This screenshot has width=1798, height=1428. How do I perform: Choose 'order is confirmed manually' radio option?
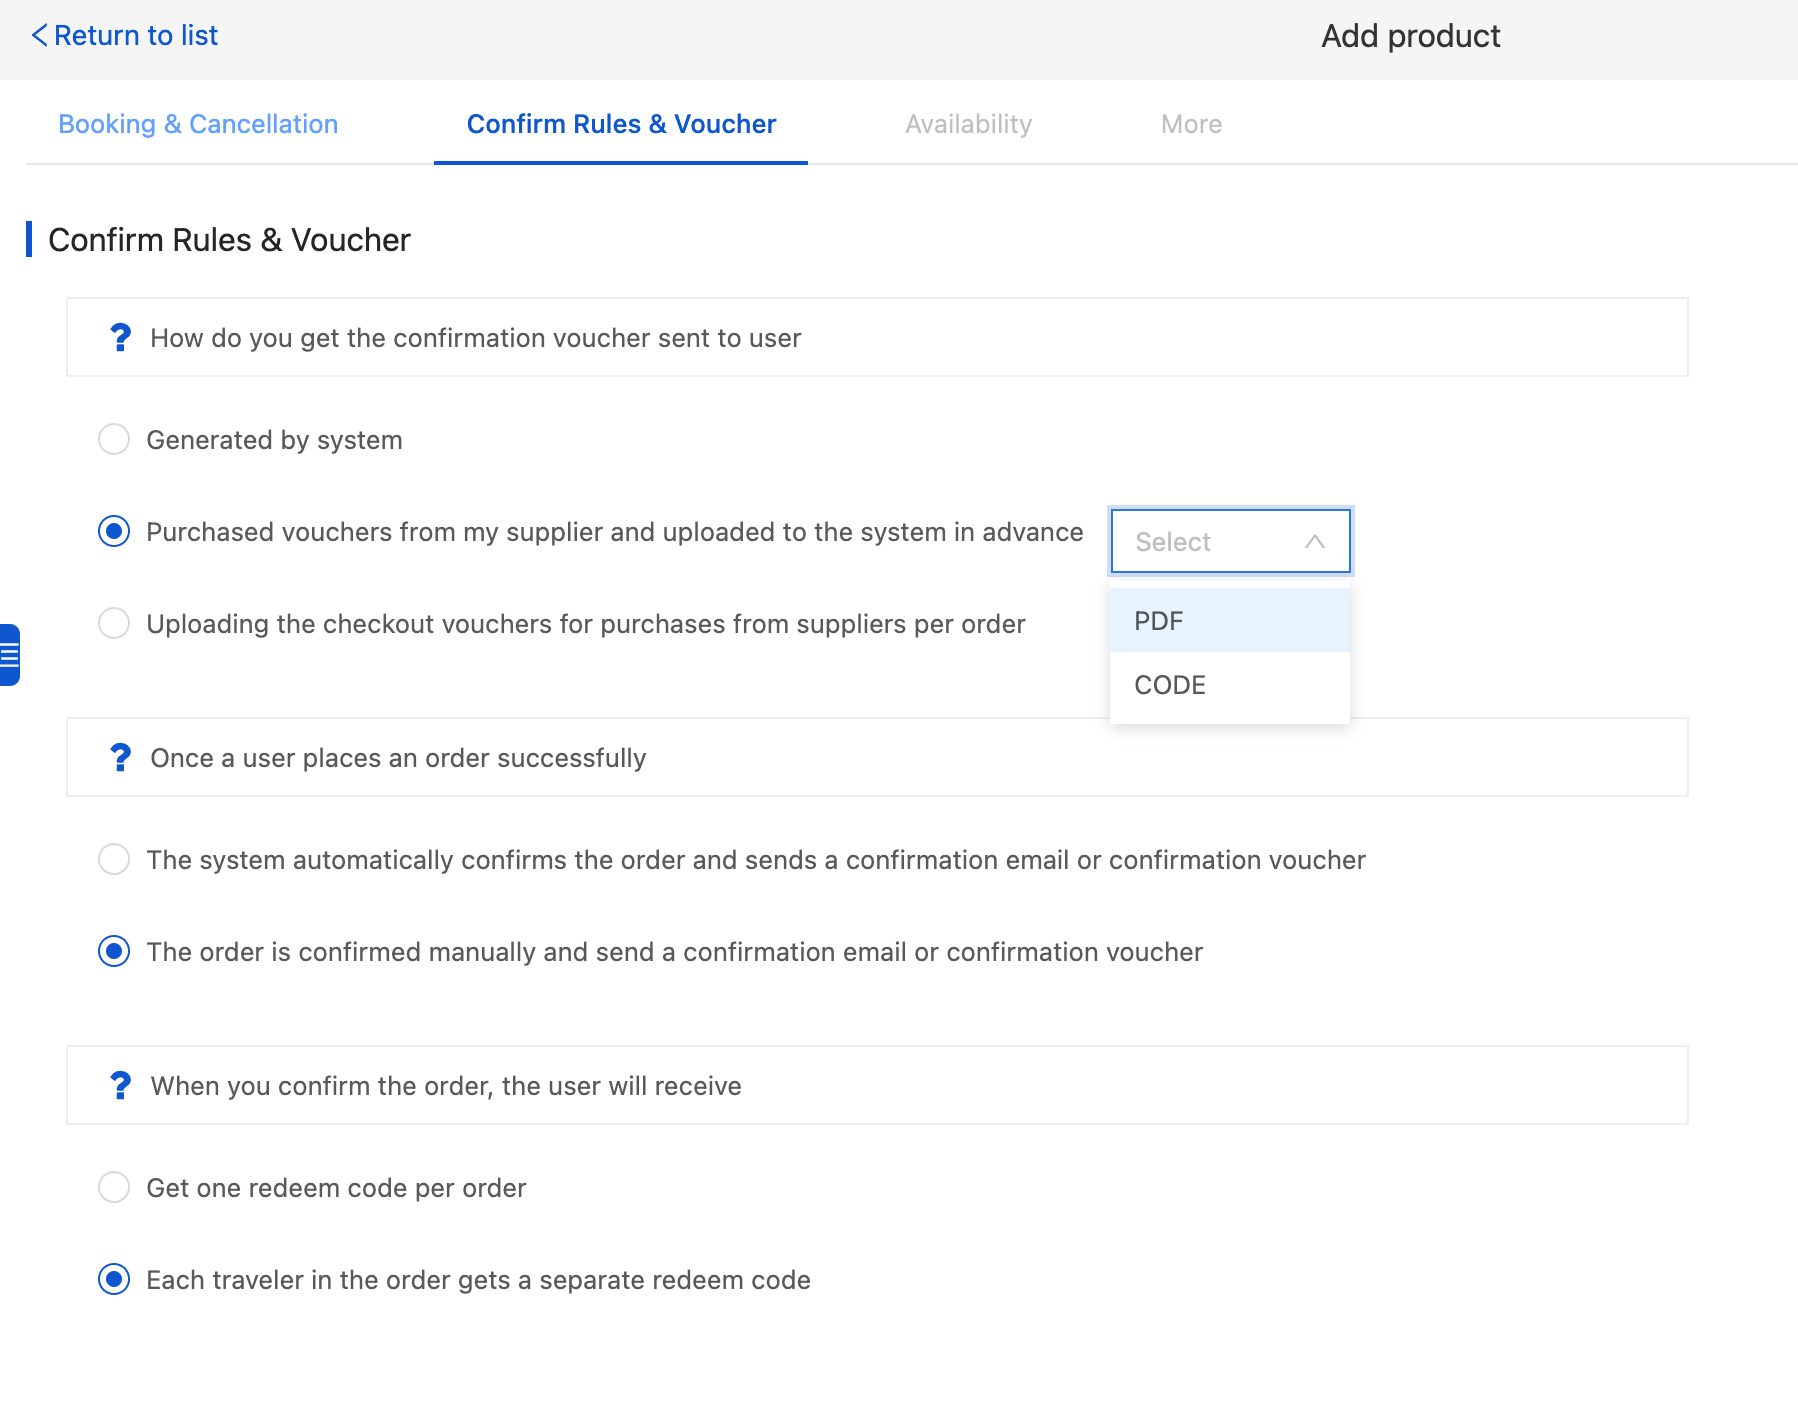114,952
